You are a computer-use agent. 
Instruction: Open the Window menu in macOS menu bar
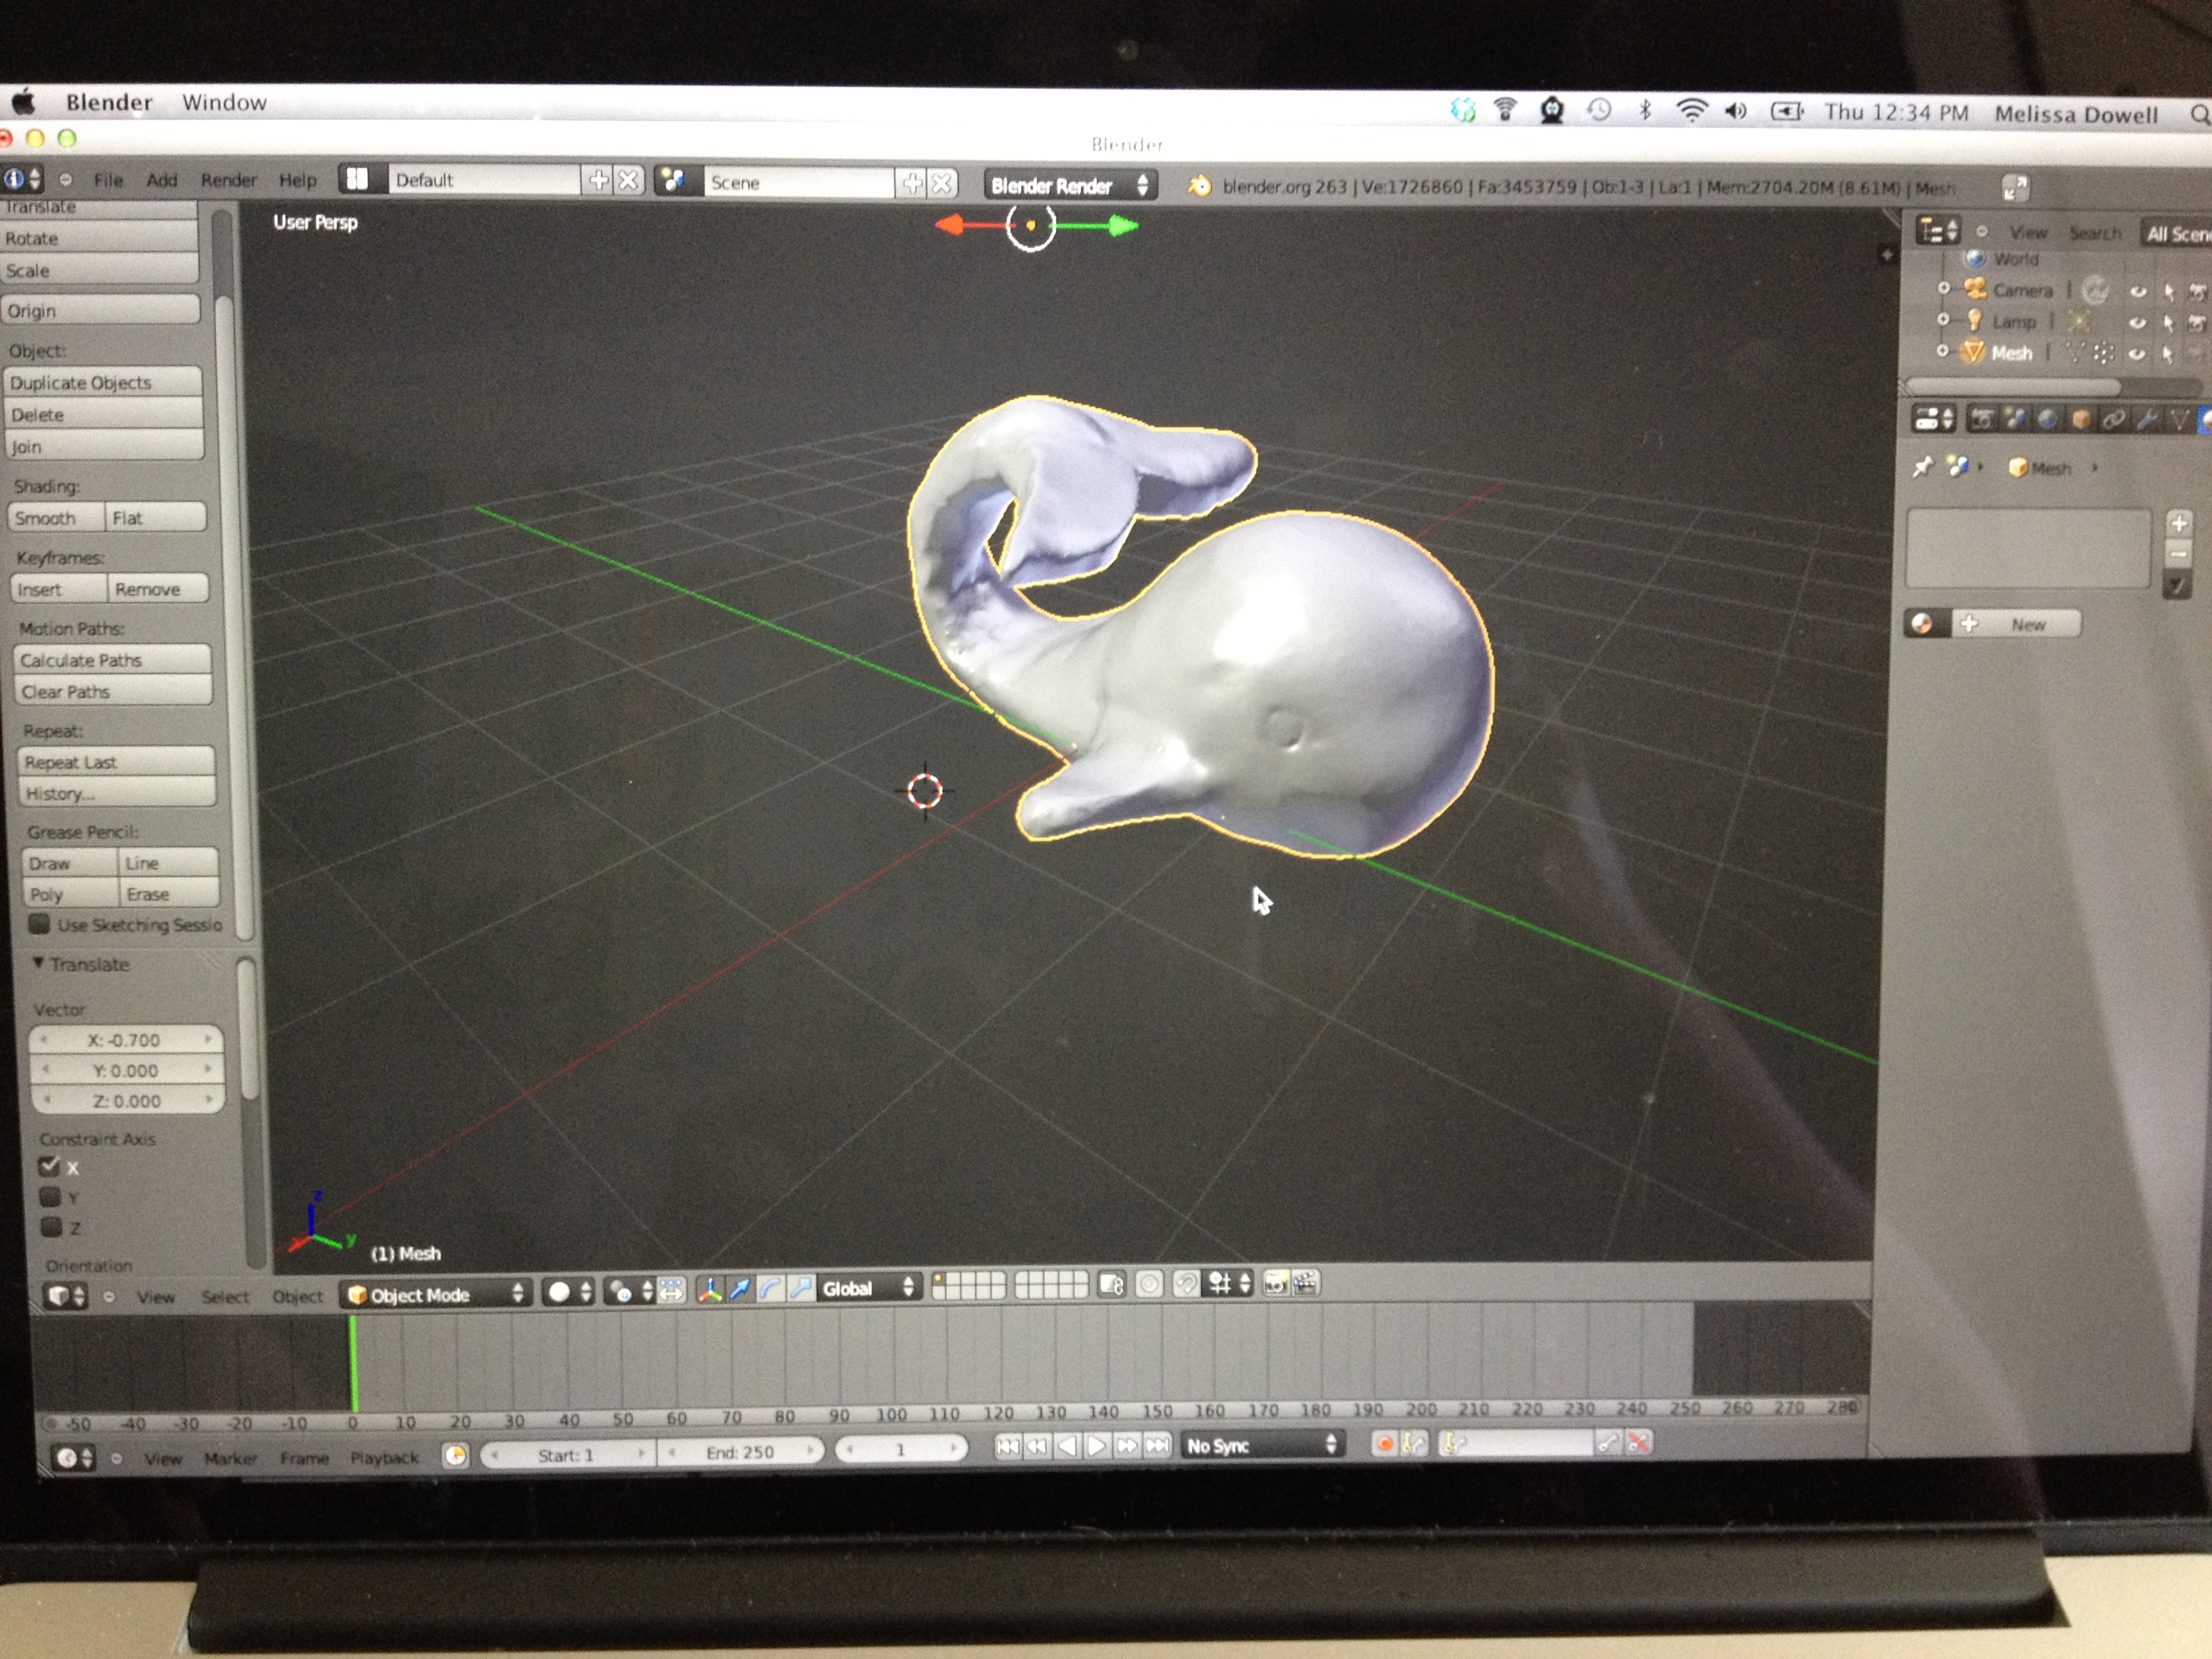pyautogui.click(x=224, y=102)
